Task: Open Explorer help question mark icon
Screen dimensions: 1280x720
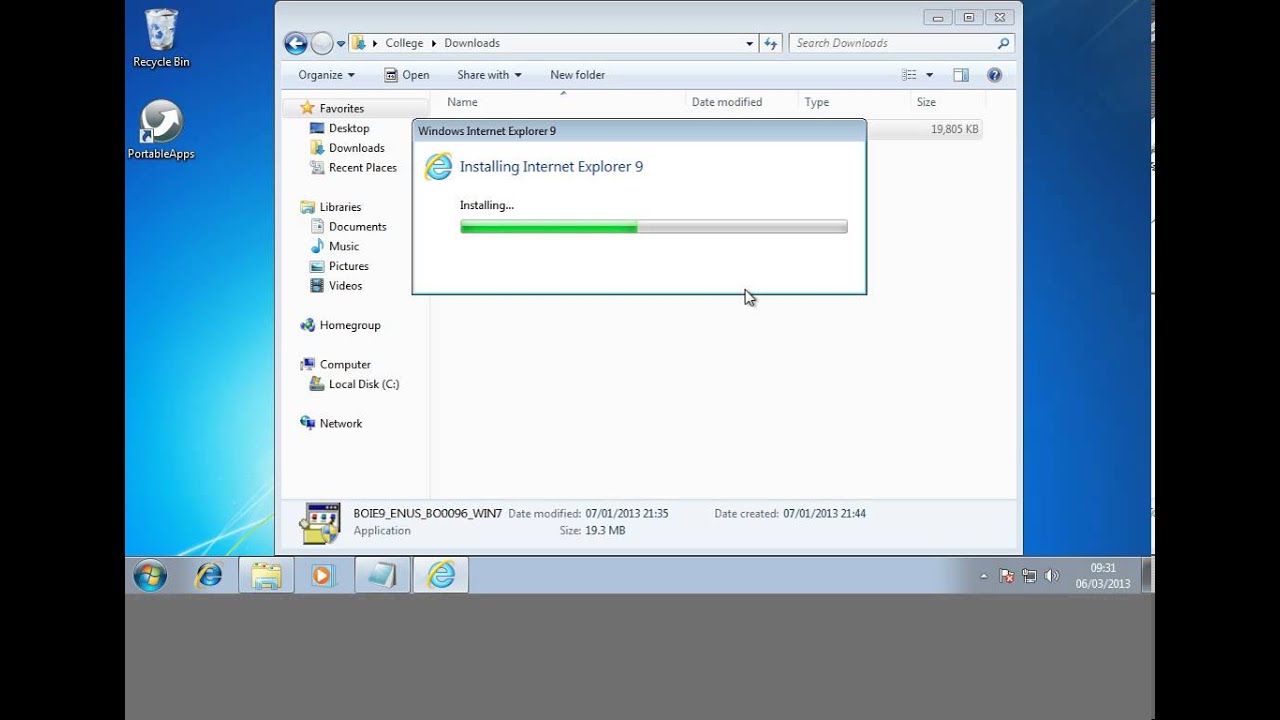Action: [x=994, y=75]
